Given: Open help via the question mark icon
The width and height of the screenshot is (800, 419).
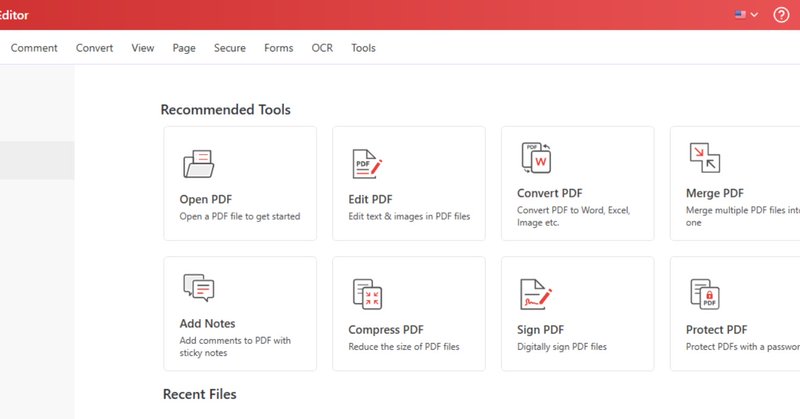Looking at the screenshot, I should click(x=781, y=15).
